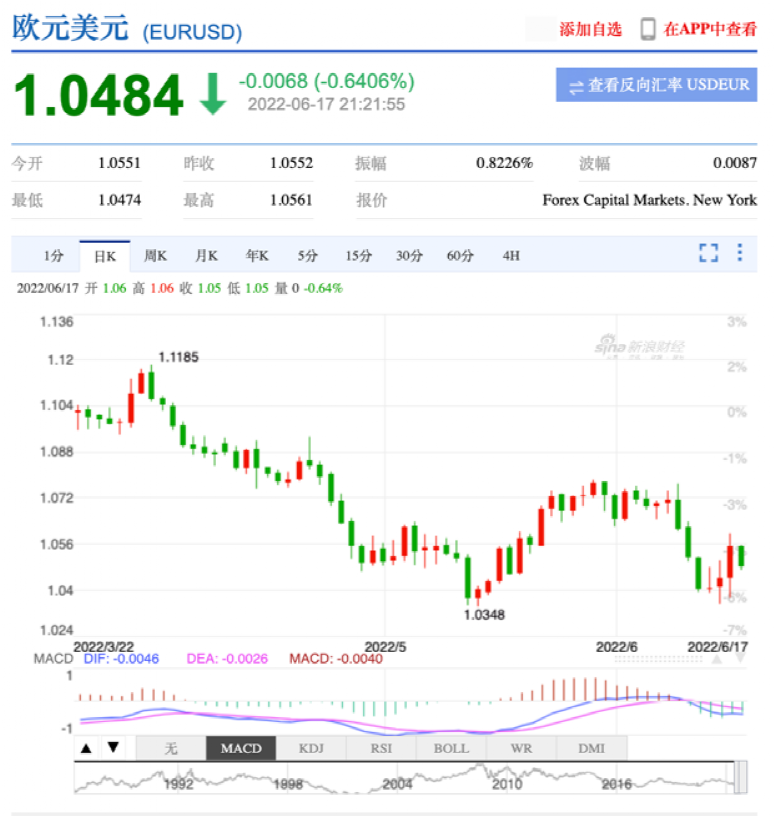Screen dimensions: 775x816
Task: Click the phone icon beside 在APP中查看
Action: click(x=648, y=29)
